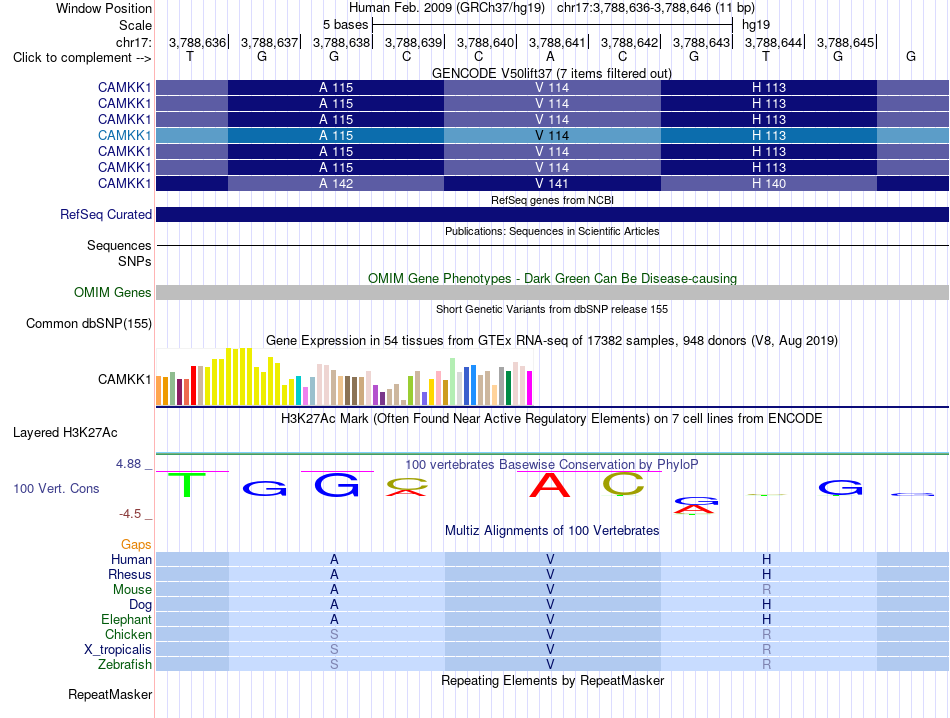Click the Mouse species label

pyautogui.click(x=132, y=590)
